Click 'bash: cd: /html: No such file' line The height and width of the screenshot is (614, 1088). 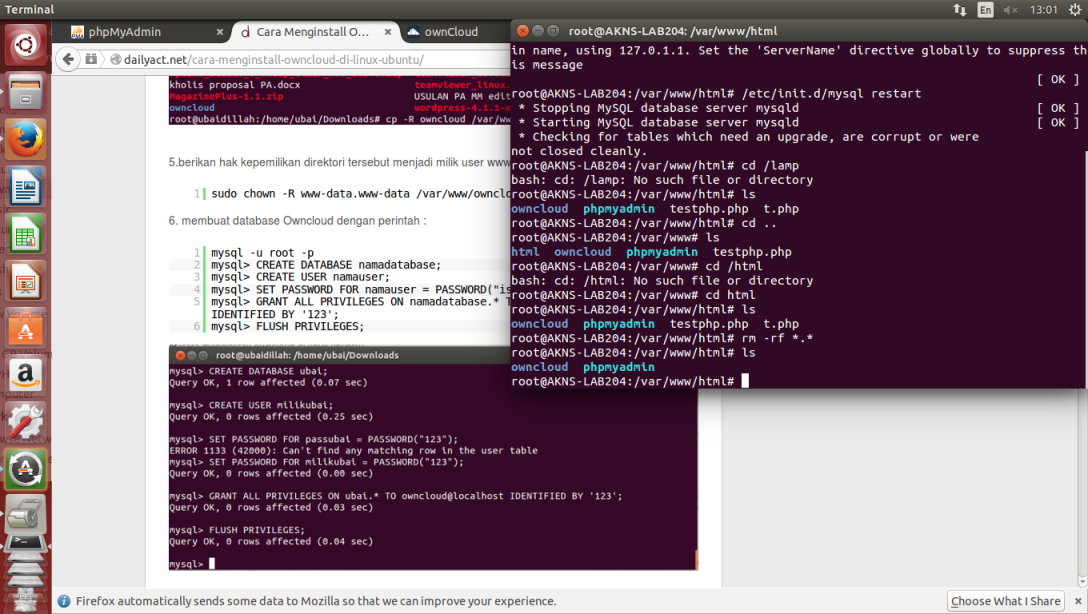tap(662, 280)
